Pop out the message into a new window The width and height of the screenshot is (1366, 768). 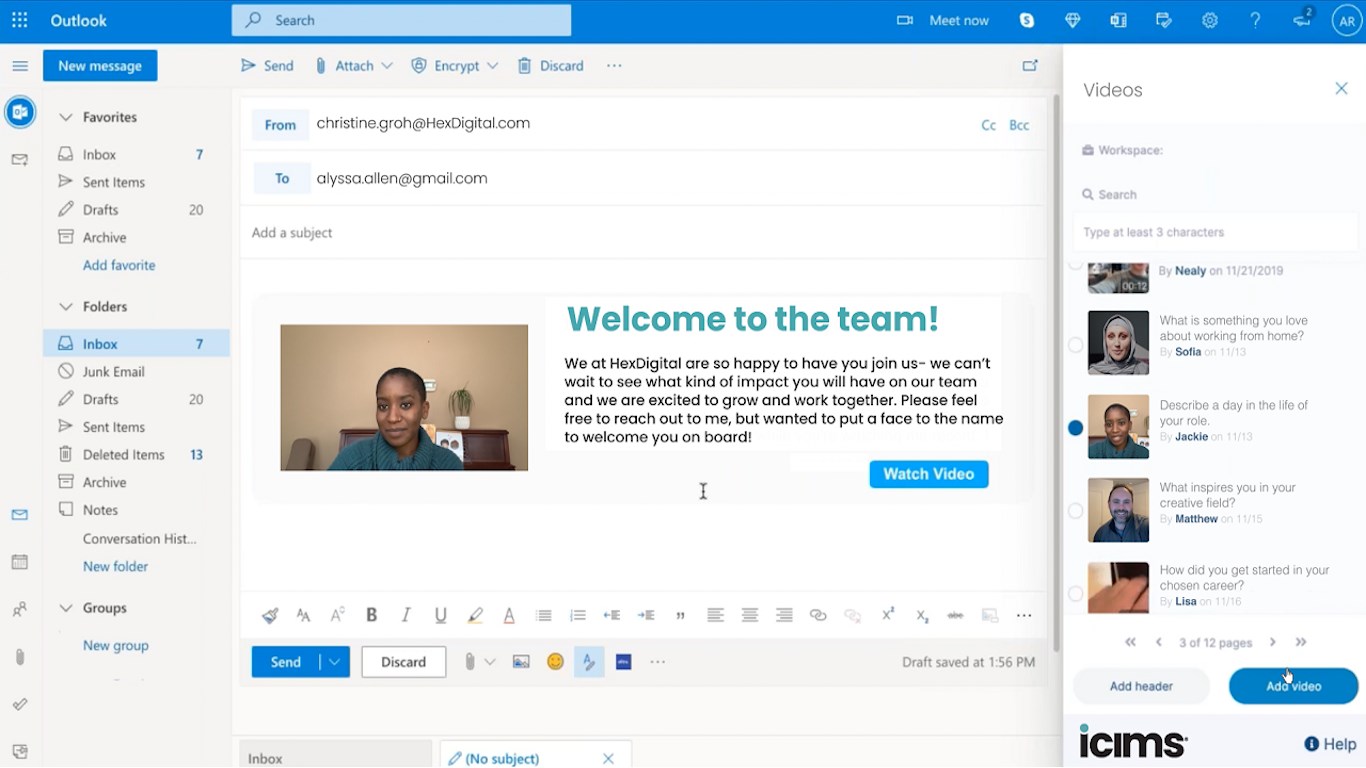click(x=1030, y=66)
